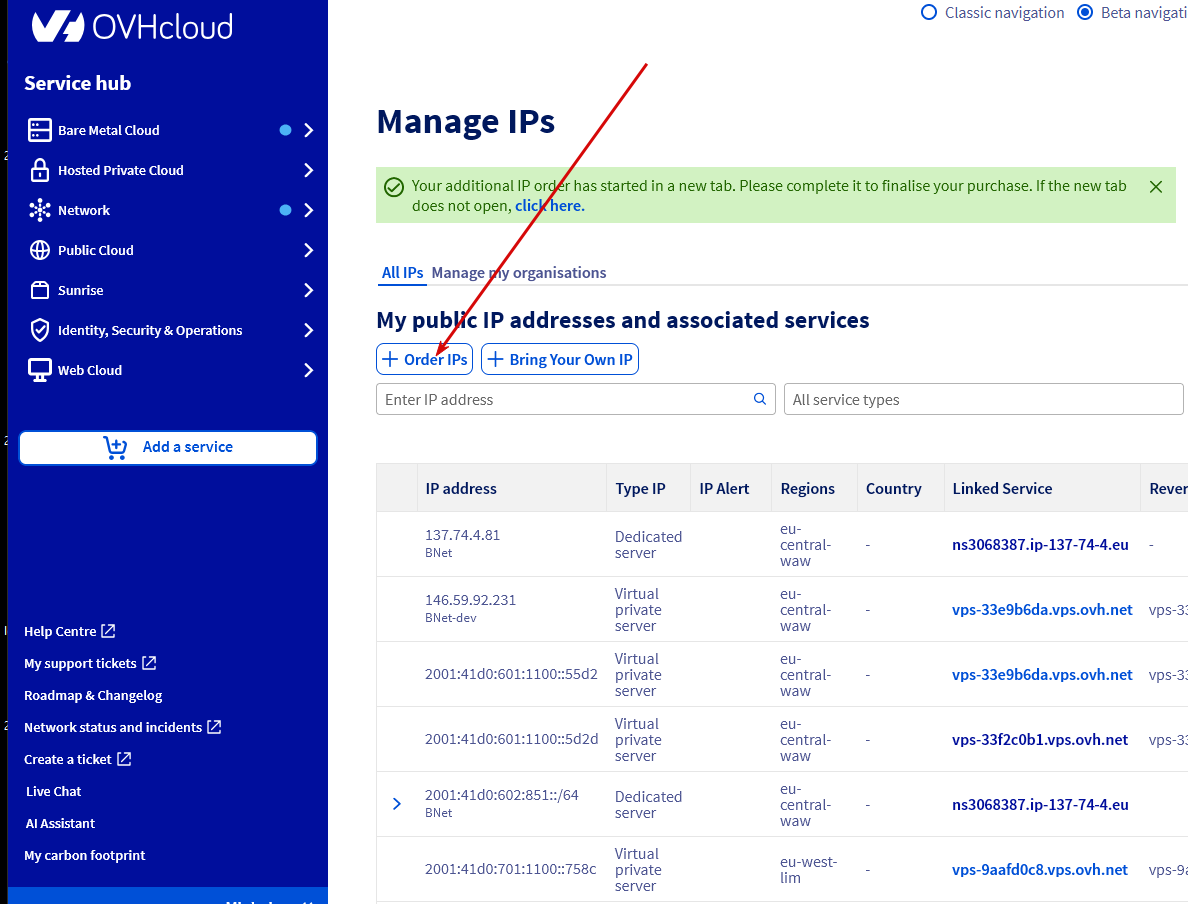Screen dimensions: 1188x904
Task: Open My carbon footprint link
Action: pos(85,855)
